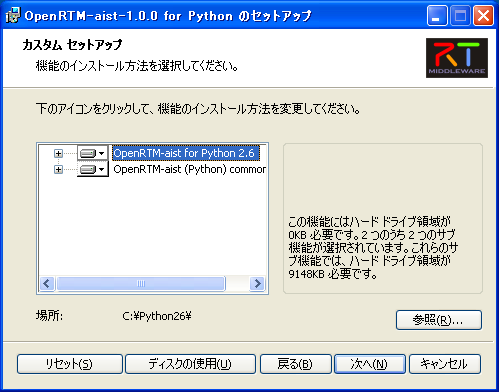
Task: Click the 参照(R)... browse button
Action: tap(439, 320)
